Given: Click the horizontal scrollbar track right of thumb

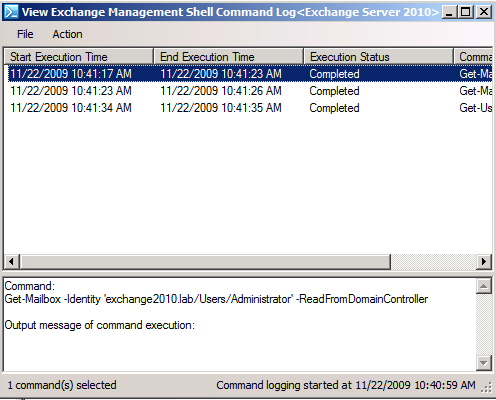Looking at the screenshot, I should coord(433,261).
